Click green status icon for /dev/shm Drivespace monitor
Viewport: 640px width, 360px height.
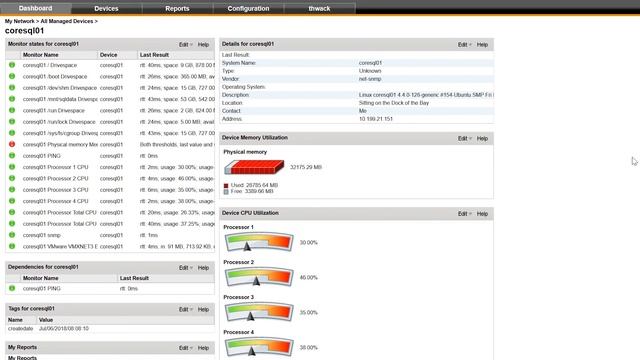click(x=12, y=88)
